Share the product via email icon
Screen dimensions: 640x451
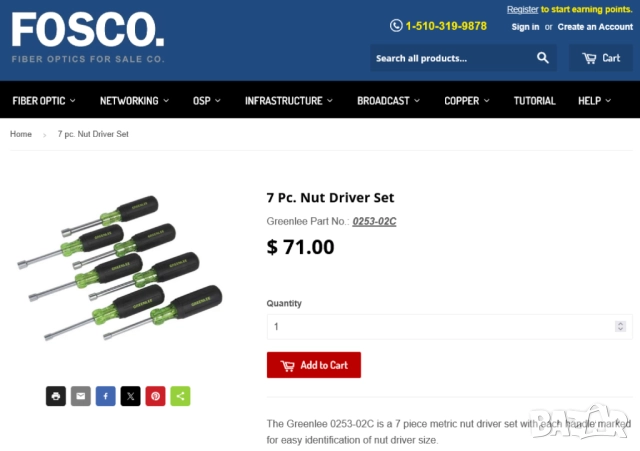coord(81,395)
